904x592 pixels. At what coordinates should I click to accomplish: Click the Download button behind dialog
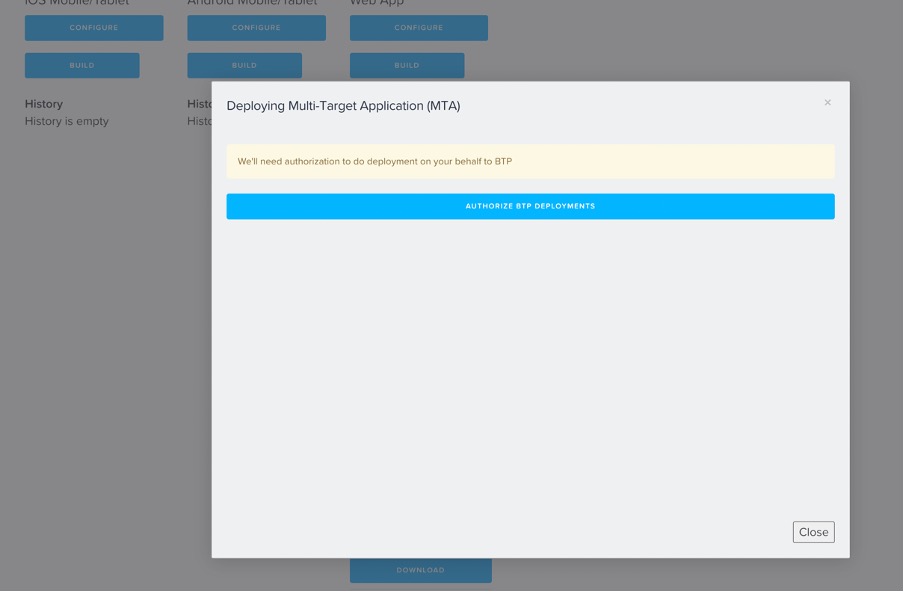point(421,570)
